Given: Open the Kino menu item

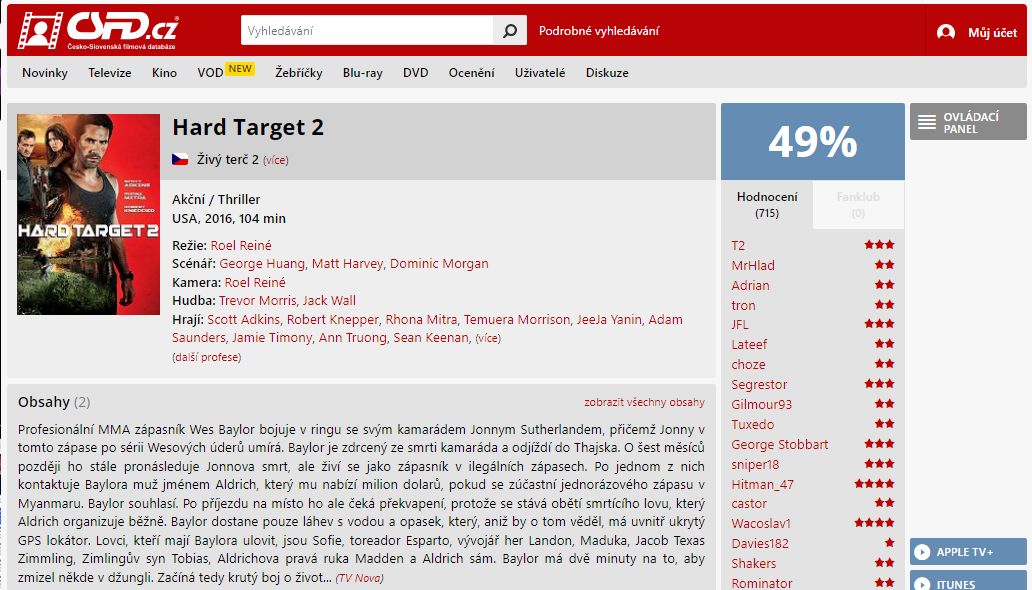Looking at the screenshot, I should [x=164, y=72].
